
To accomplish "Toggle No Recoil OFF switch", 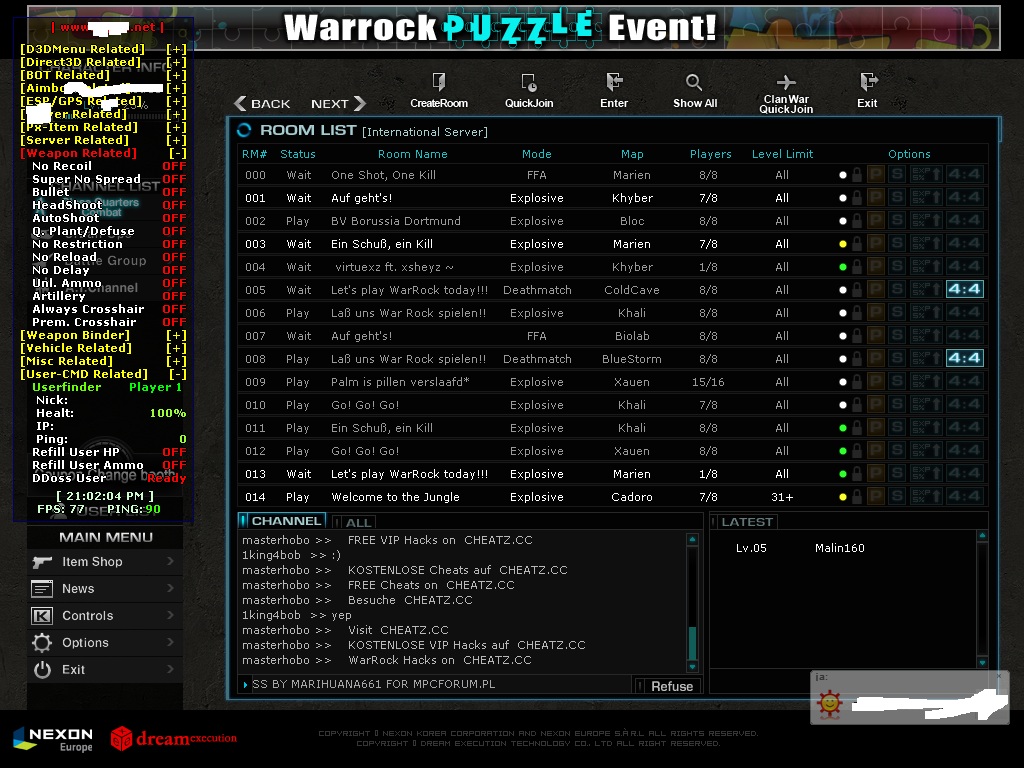I will pyautogui.click(x=174, y=166).
